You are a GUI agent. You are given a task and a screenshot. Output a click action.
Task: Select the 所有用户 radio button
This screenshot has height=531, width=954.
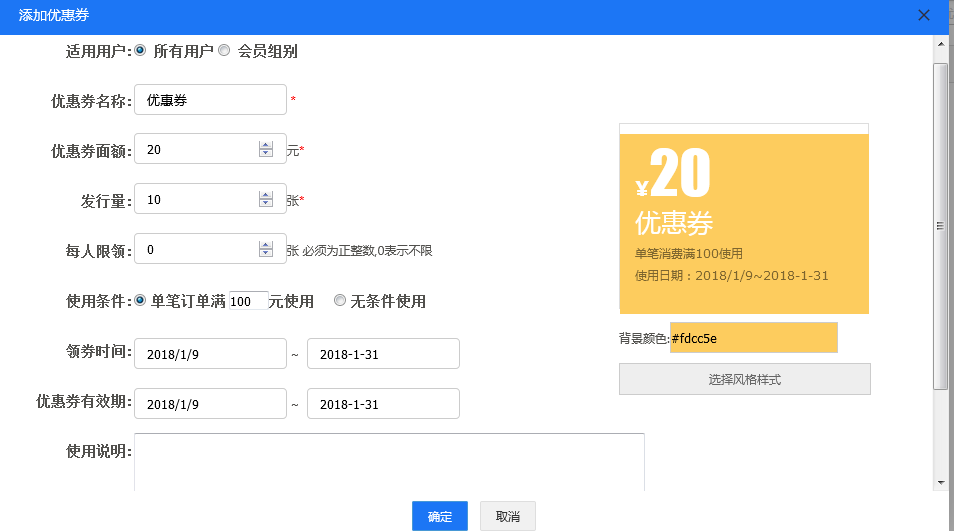click(x=140, y=50)
